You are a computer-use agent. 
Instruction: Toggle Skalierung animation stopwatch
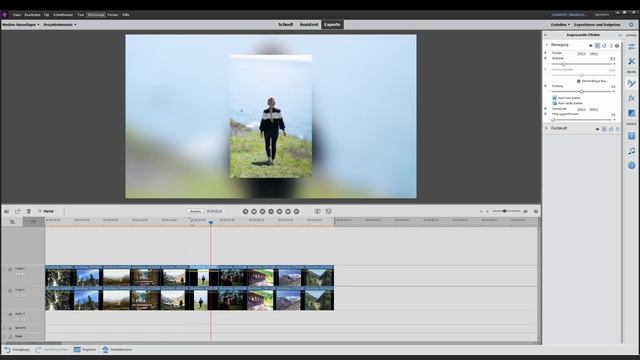[x=545, y=58]
